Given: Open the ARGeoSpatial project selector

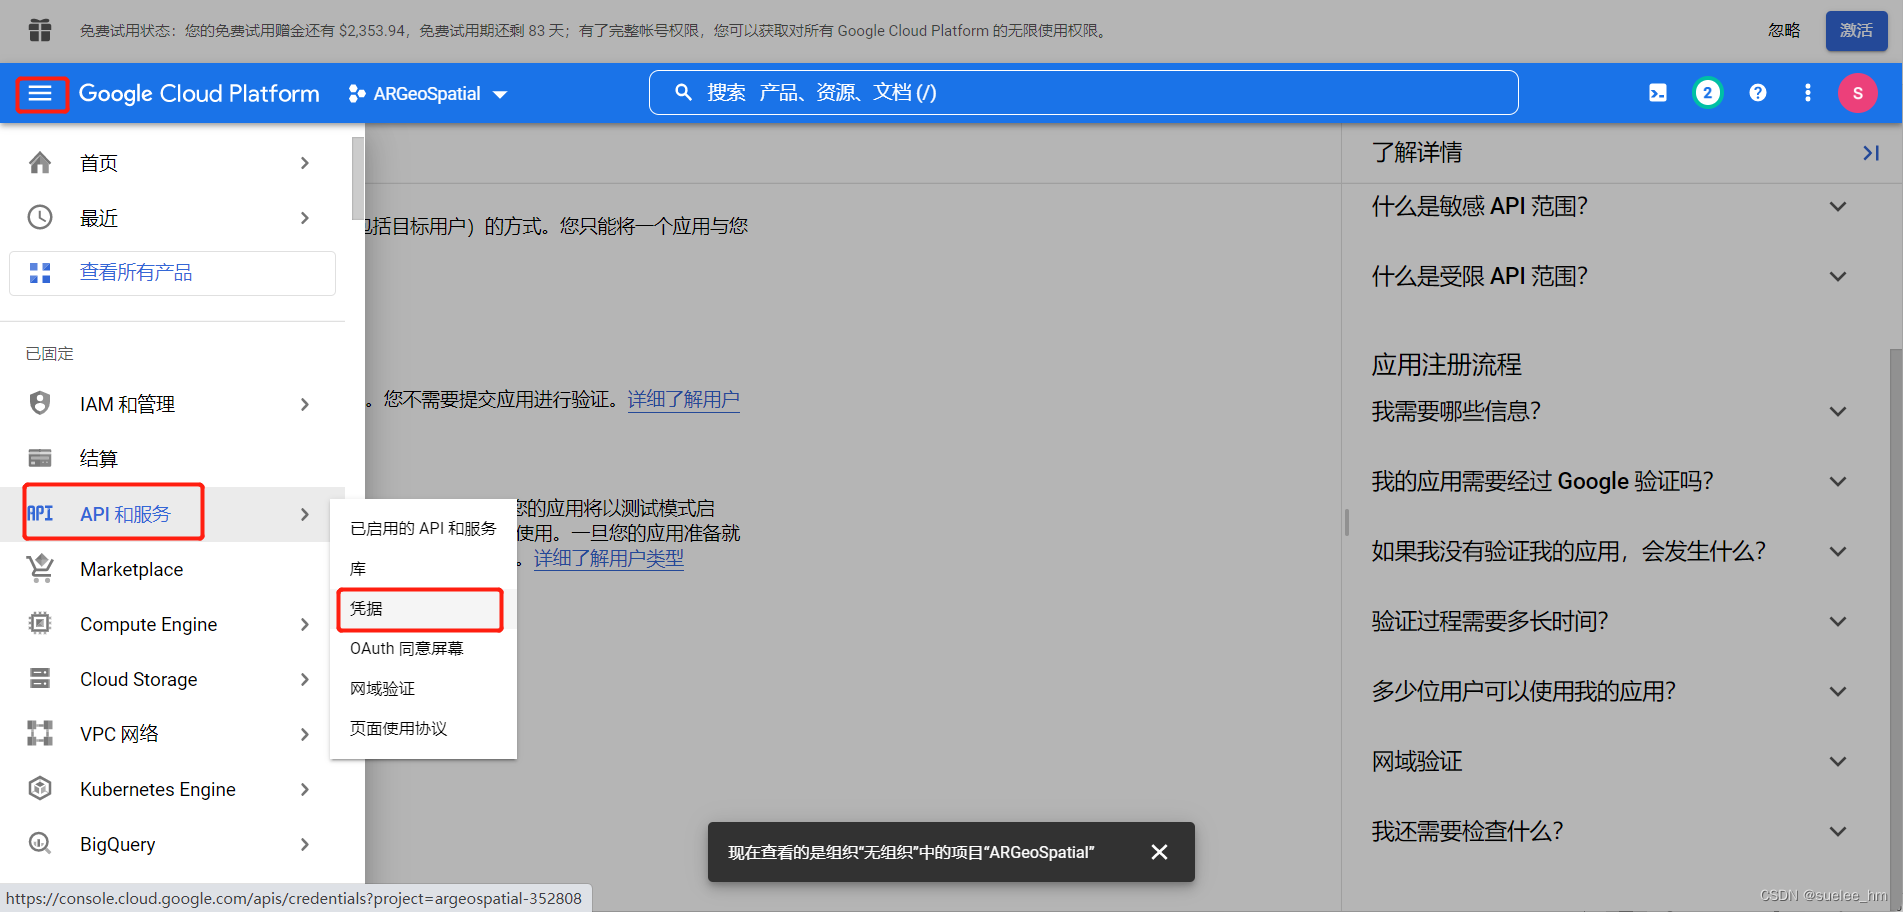Looking at the screenshot, I should click(428, 94).
